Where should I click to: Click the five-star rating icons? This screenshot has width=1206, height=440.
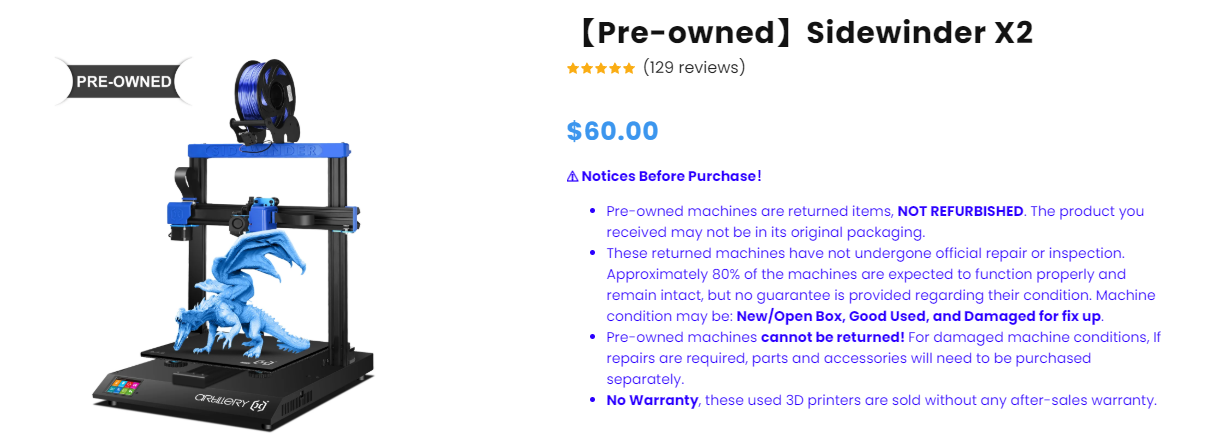point(601,69)
